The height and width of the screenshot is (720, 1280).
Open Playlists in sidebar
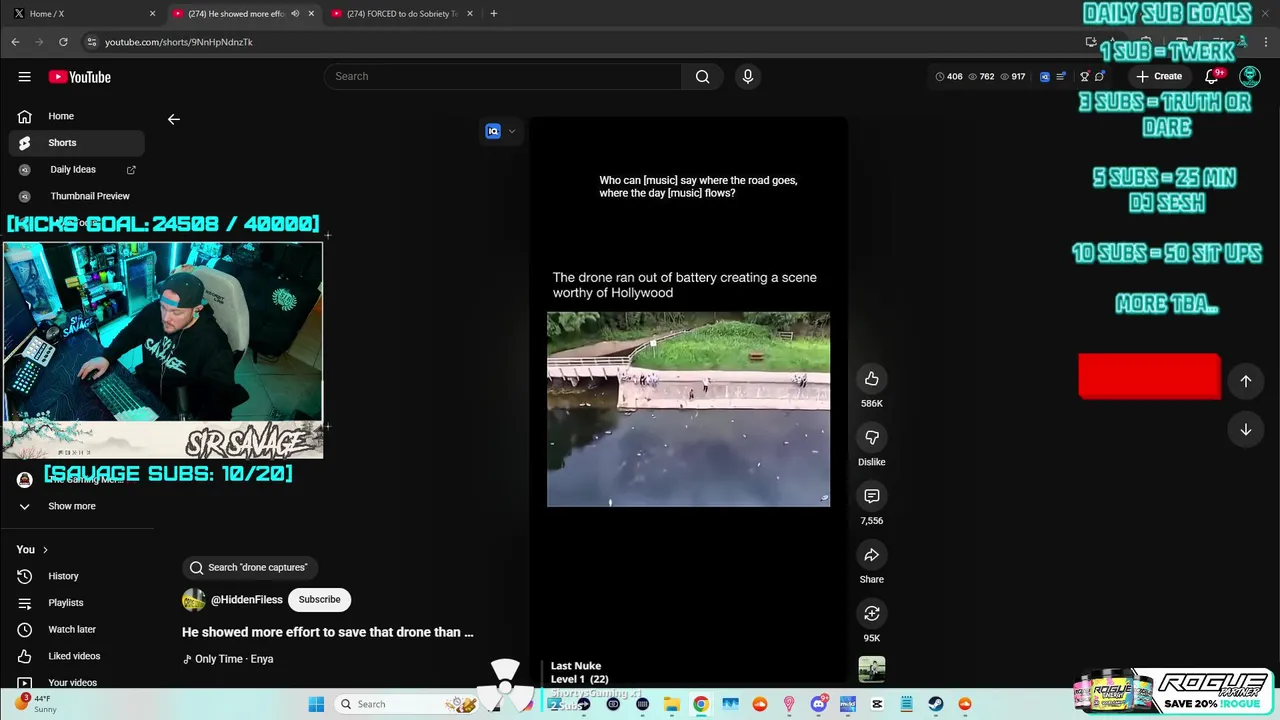pyautogui.click(x=76, y=603)
